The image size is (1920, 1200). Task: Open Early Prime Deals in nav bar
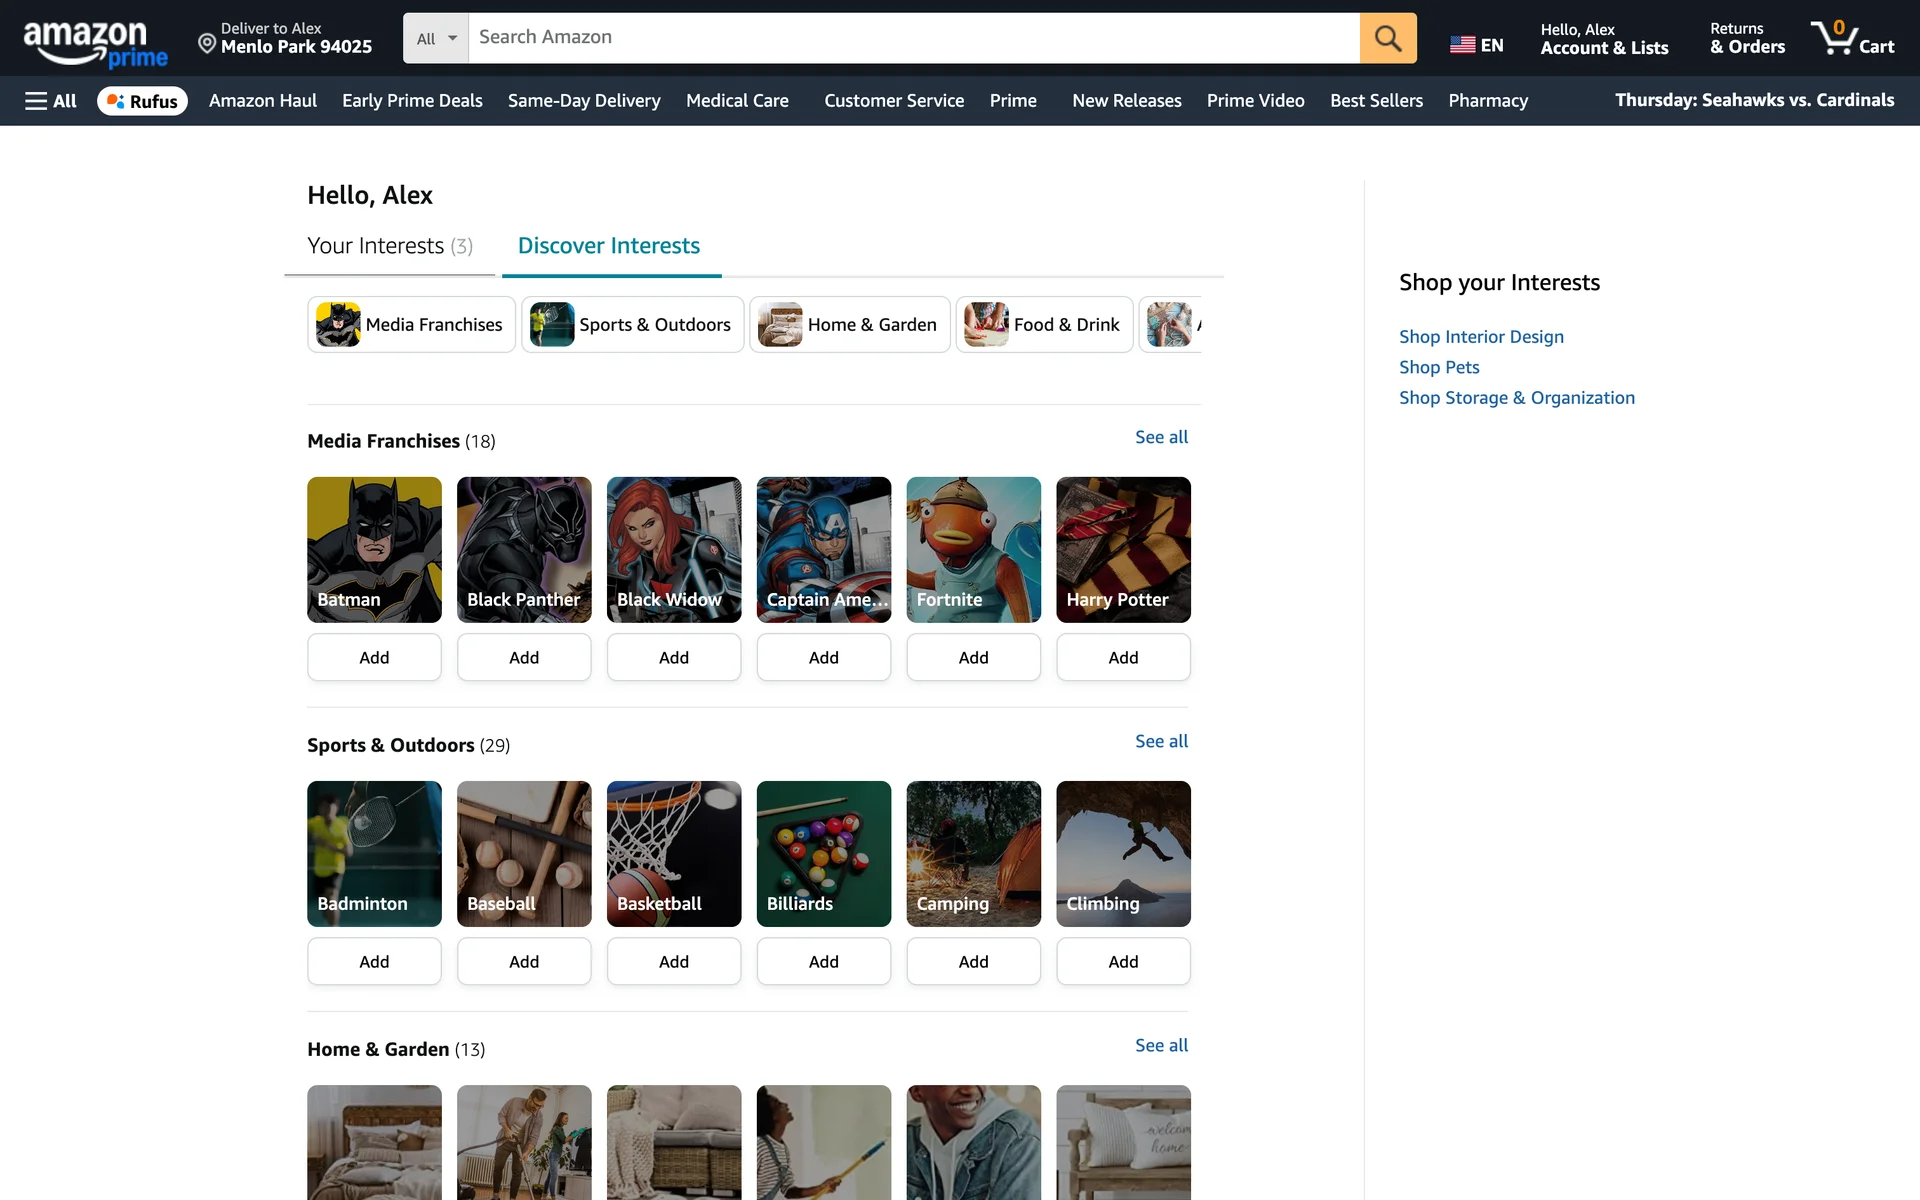click(412, 101)
